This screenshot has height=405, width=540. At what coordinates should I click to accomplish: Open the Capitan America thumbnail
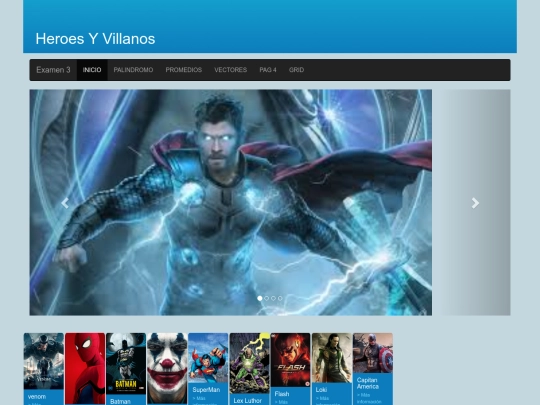point(373,353)
